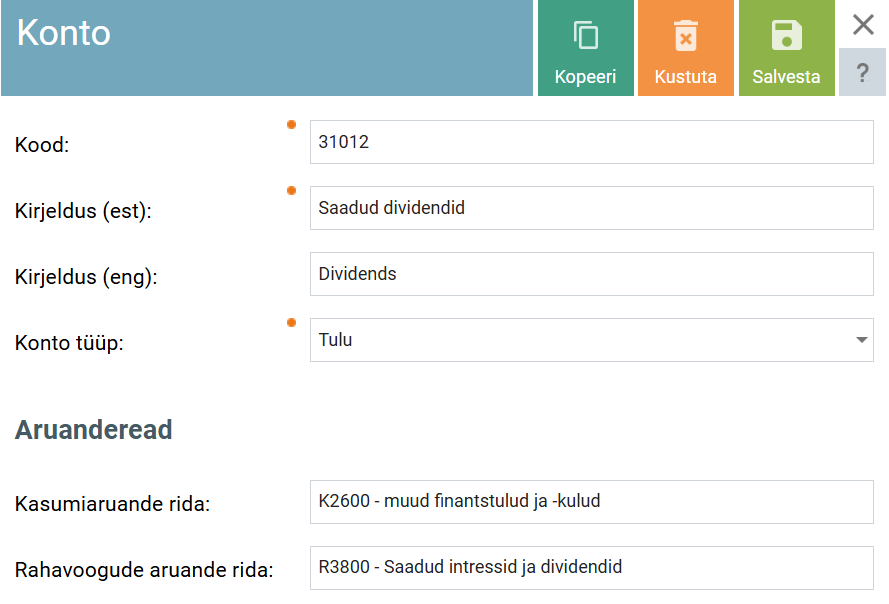The height and width of the screenshot is (604, 889).
Task: Open the Kasumiaruande rida selection field
Action: point(591,501)
